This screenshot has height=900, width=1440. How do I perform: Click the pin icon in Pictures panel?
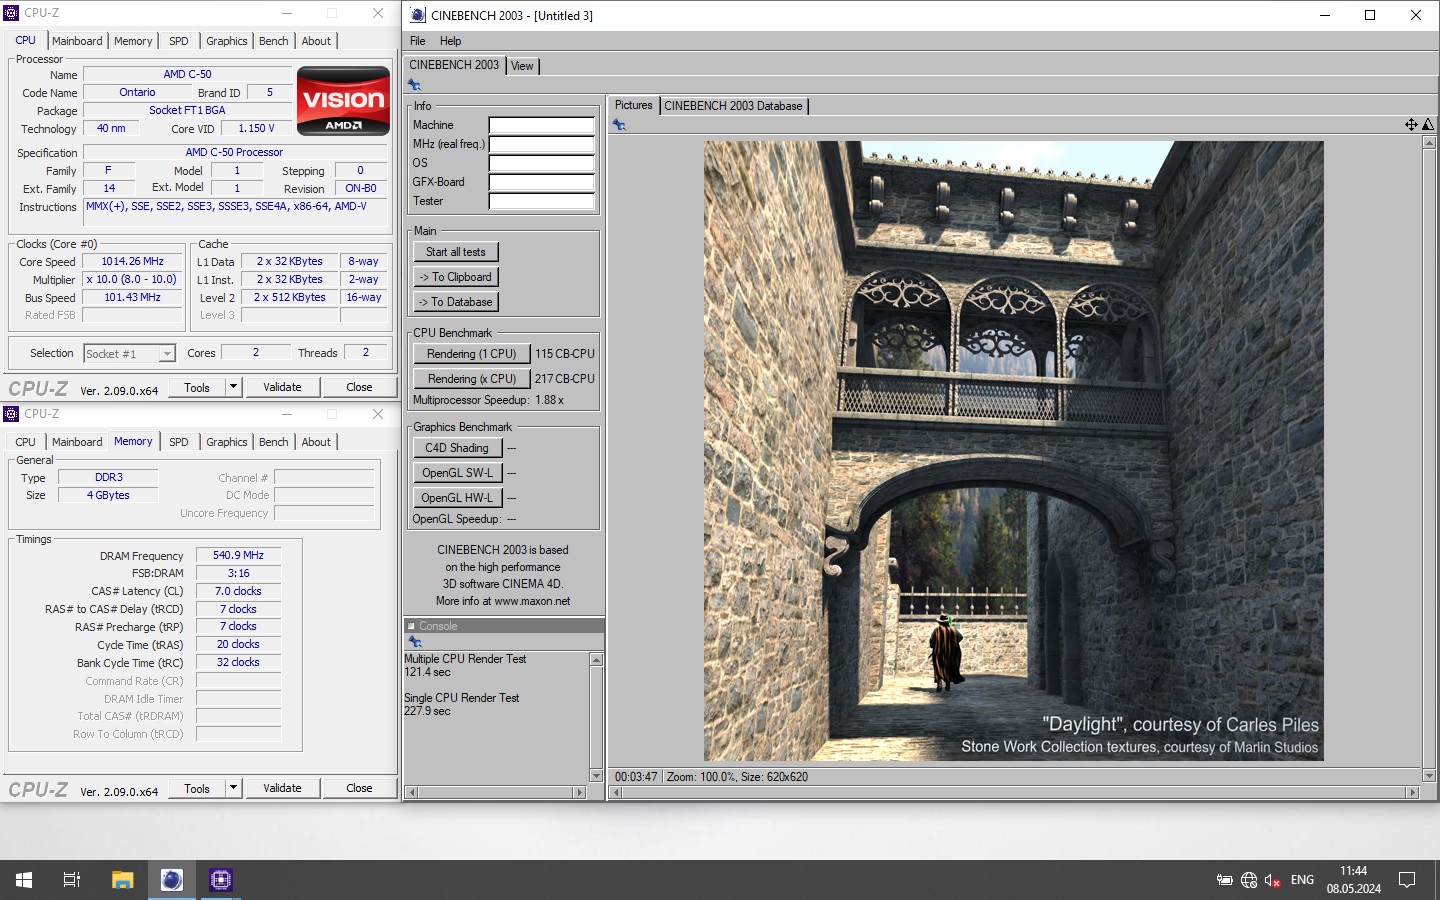tap(619, 125)
